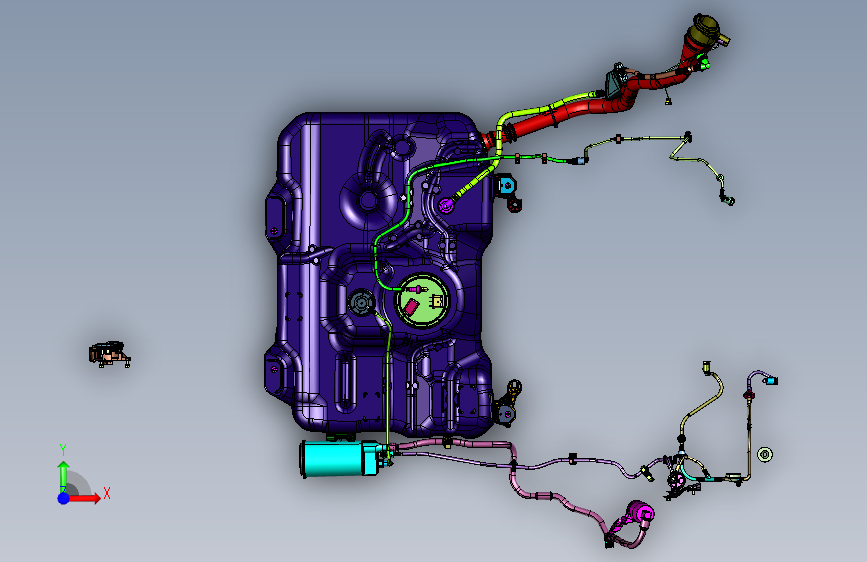Screen dimensions: 867x562
Task: Select the small brown bracket left of tank
Action: (109, 353)
